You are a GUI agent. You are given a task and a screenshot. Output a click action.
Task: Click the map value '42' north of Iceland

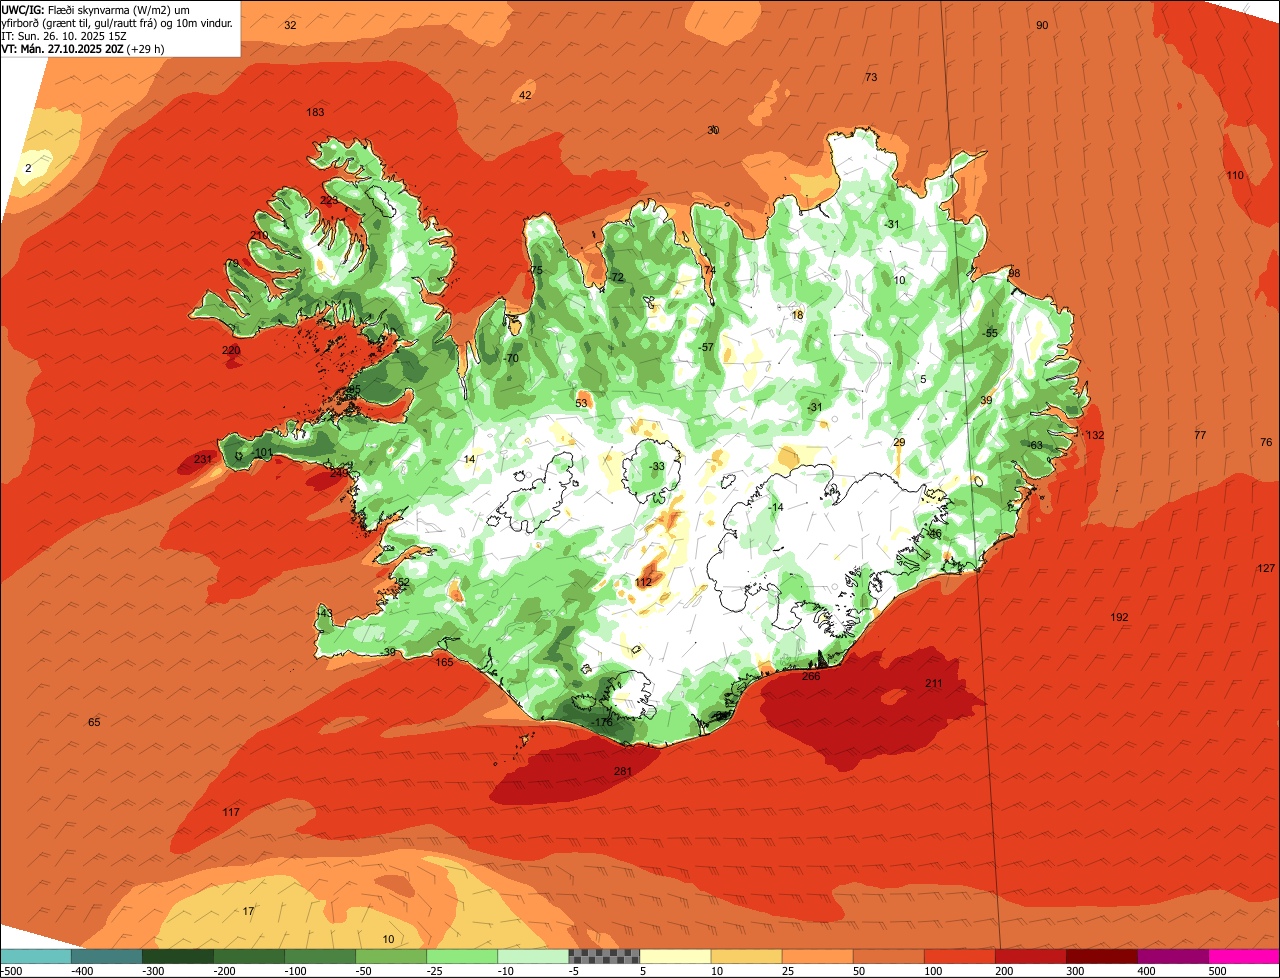pos(525,95)
